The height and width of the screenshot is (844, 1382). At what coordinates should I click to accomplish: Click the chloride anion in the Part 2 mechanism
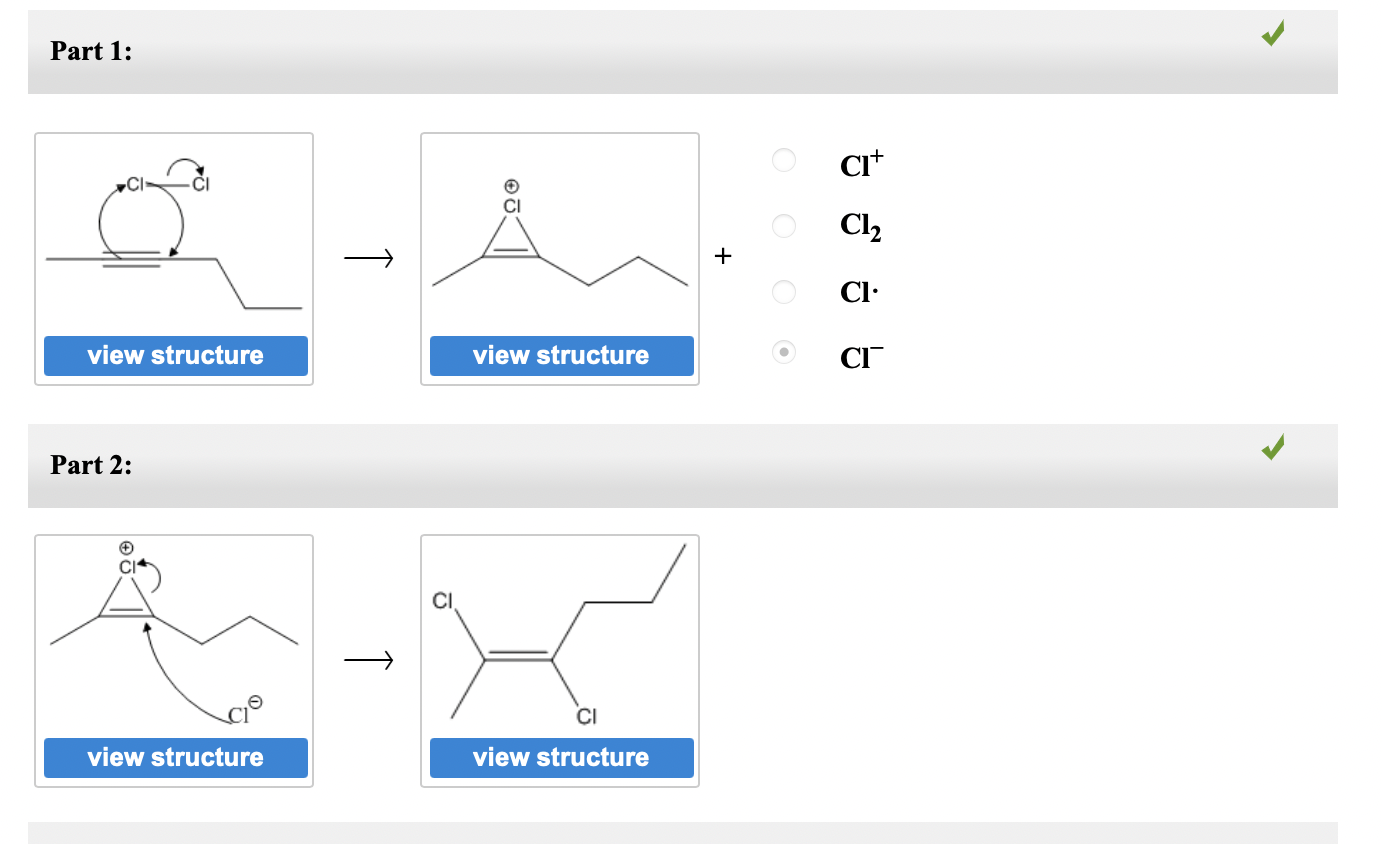[238, 715]
